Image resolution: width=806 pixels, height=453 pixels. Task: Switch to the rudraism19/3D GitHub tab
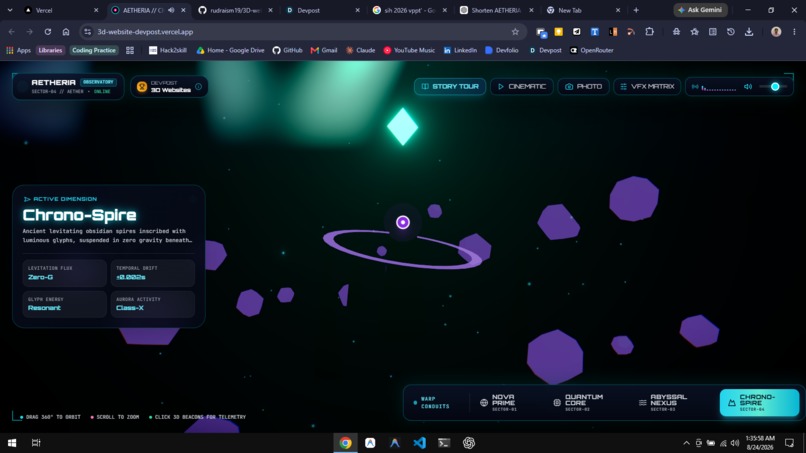(x=234, y=10)
